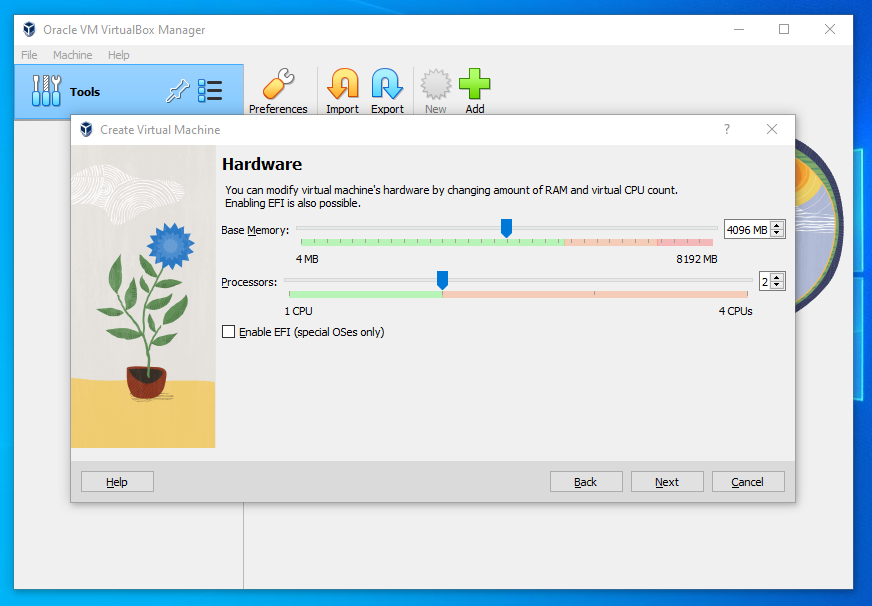Click the Processors count field
This screenshot has width=872, height=606.
point(765,282)
